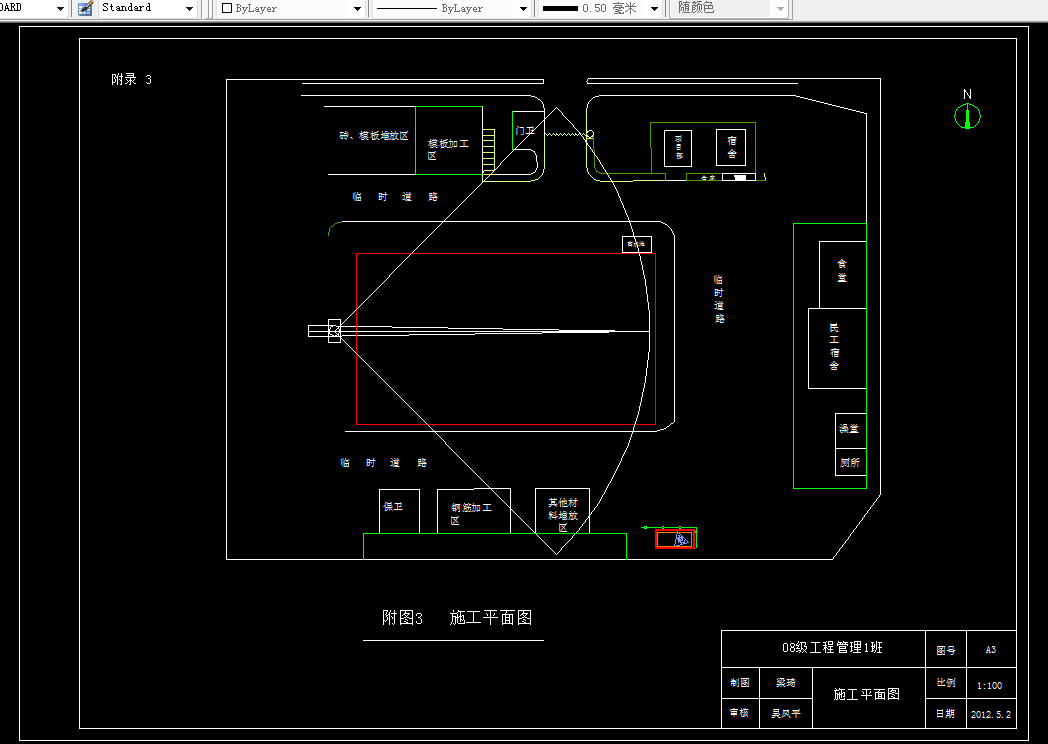Viewport: 1048px width, 744px height.
Task: Click the zigzag fence symbol near the entrance
Action: [562, 133]
